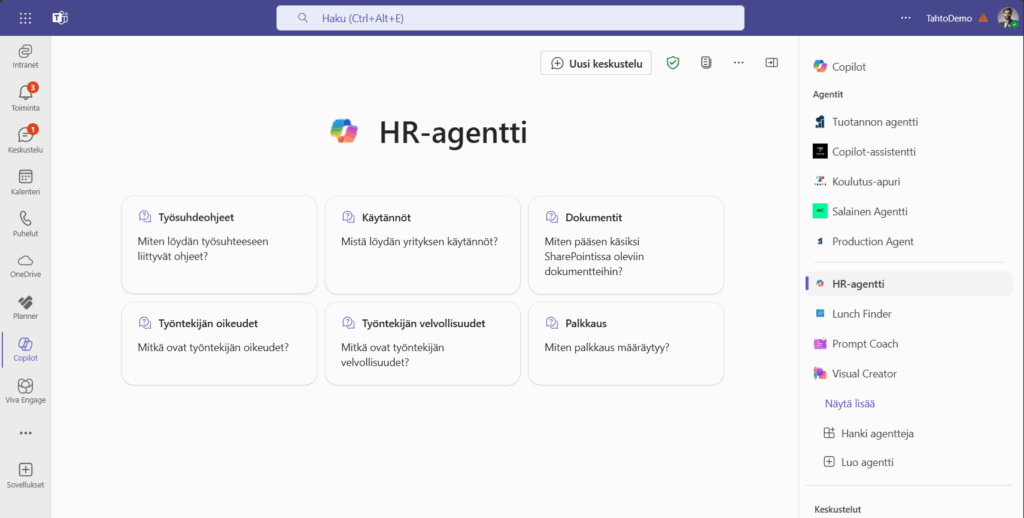Toggle the side panel icon
The height and width of the screenshot is (518, 1024).
point(771,63)
